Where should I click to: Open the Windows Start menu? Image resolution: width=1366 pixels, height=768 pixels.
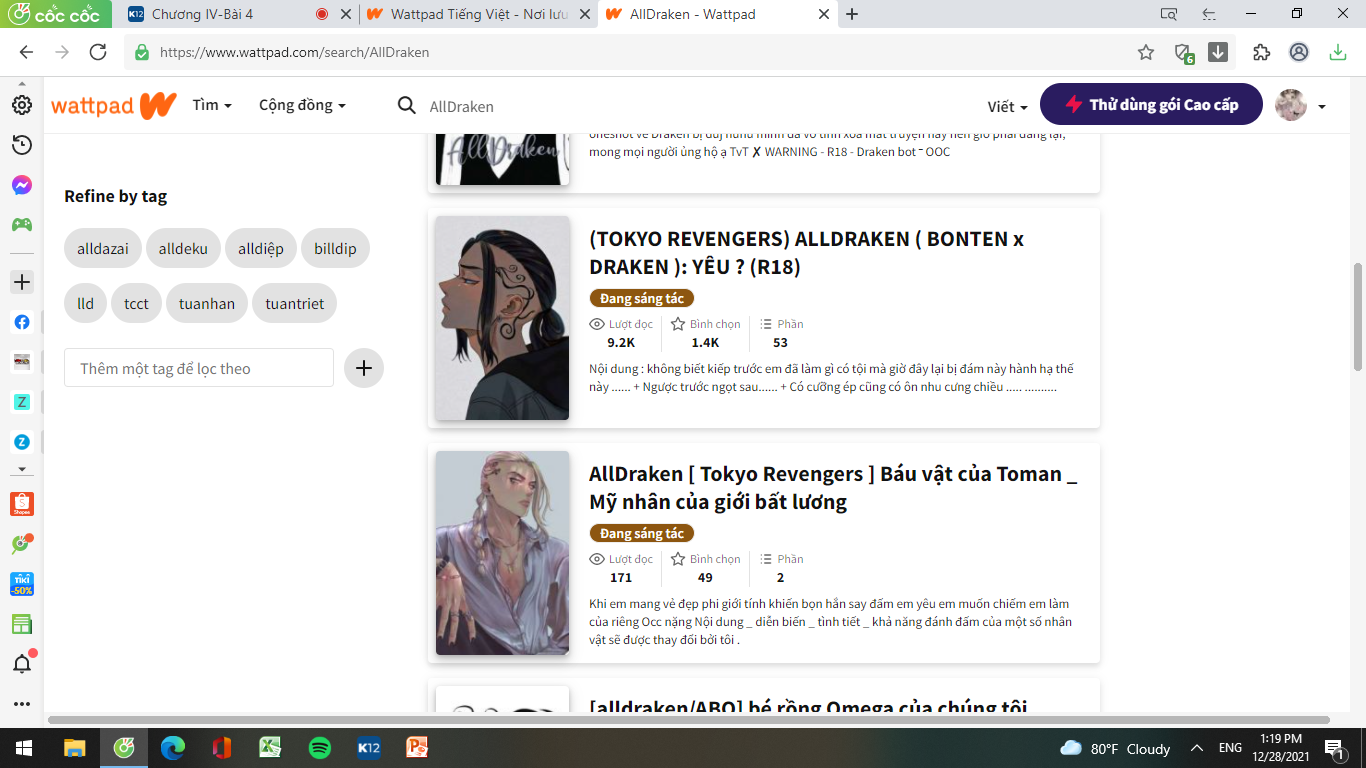coord(24,747)
